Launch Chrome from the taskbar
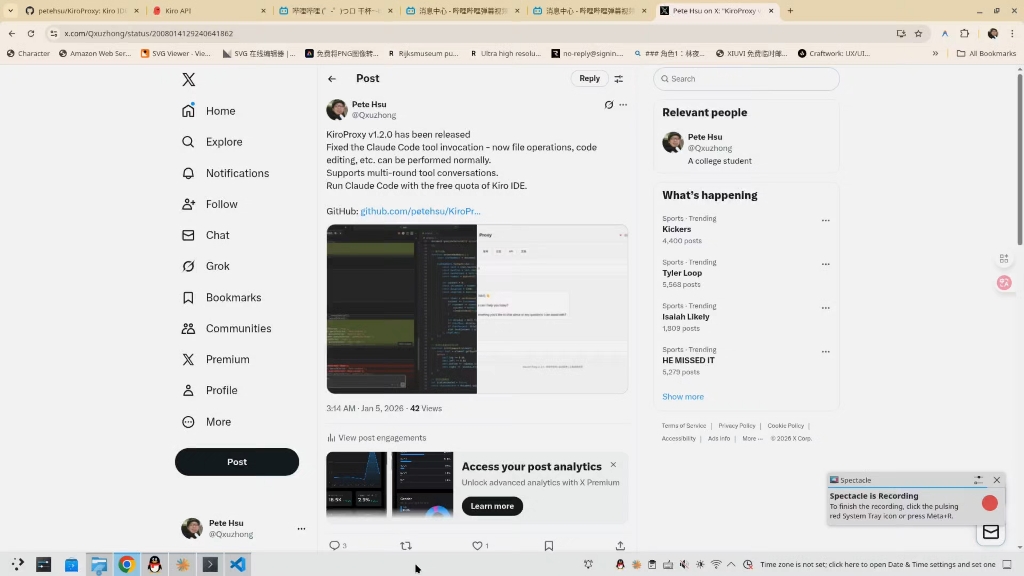Screen dimensions: 1024x576 (x=127, y=564)
